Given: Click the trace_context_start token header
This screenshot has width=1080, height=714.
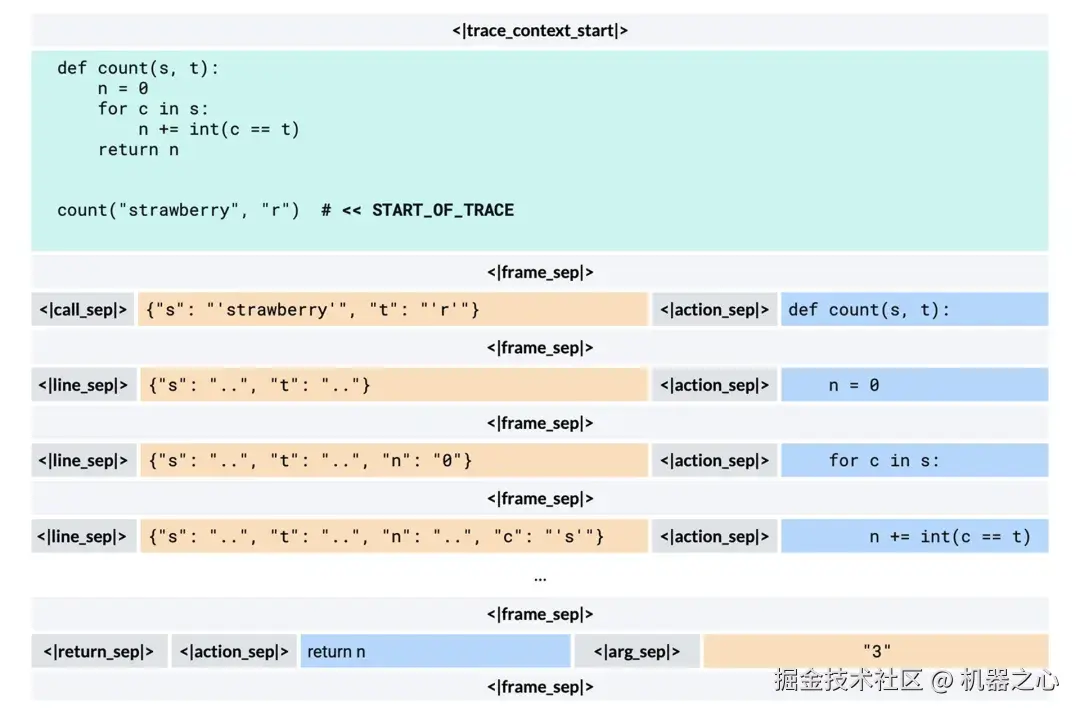Looking at the screenshot, I should coord(539,30).
